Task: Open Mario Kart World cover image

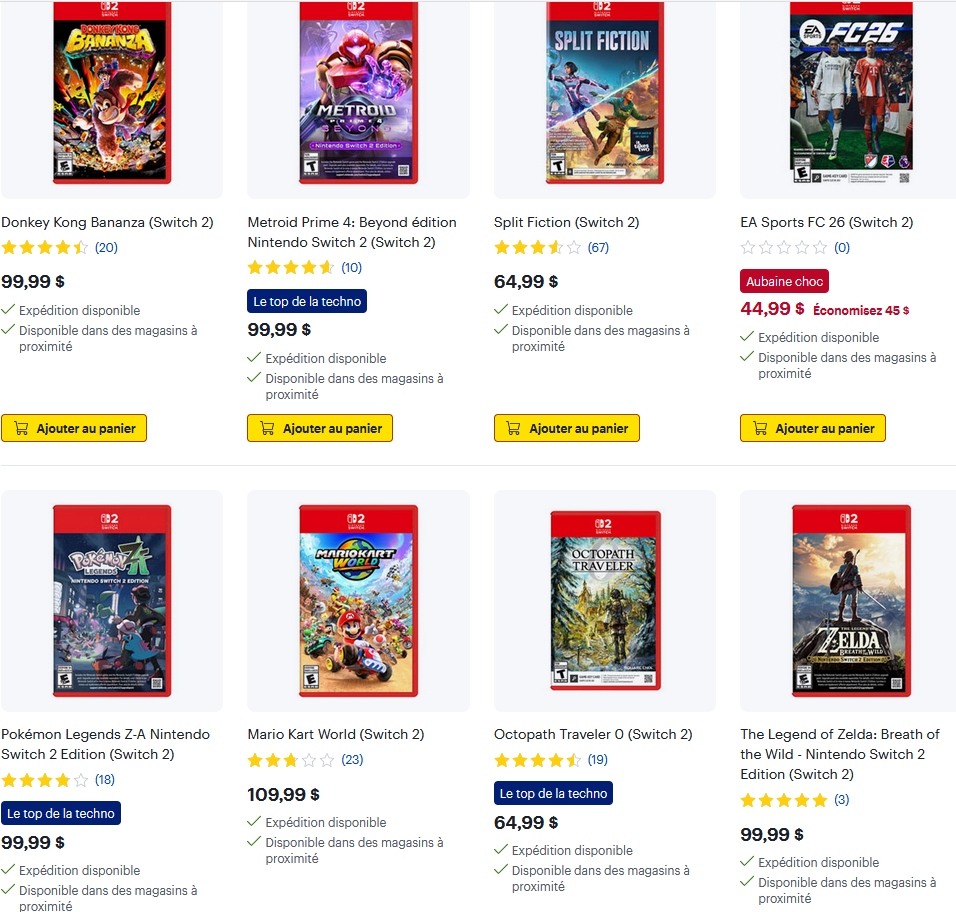Action: coord(358,600)
